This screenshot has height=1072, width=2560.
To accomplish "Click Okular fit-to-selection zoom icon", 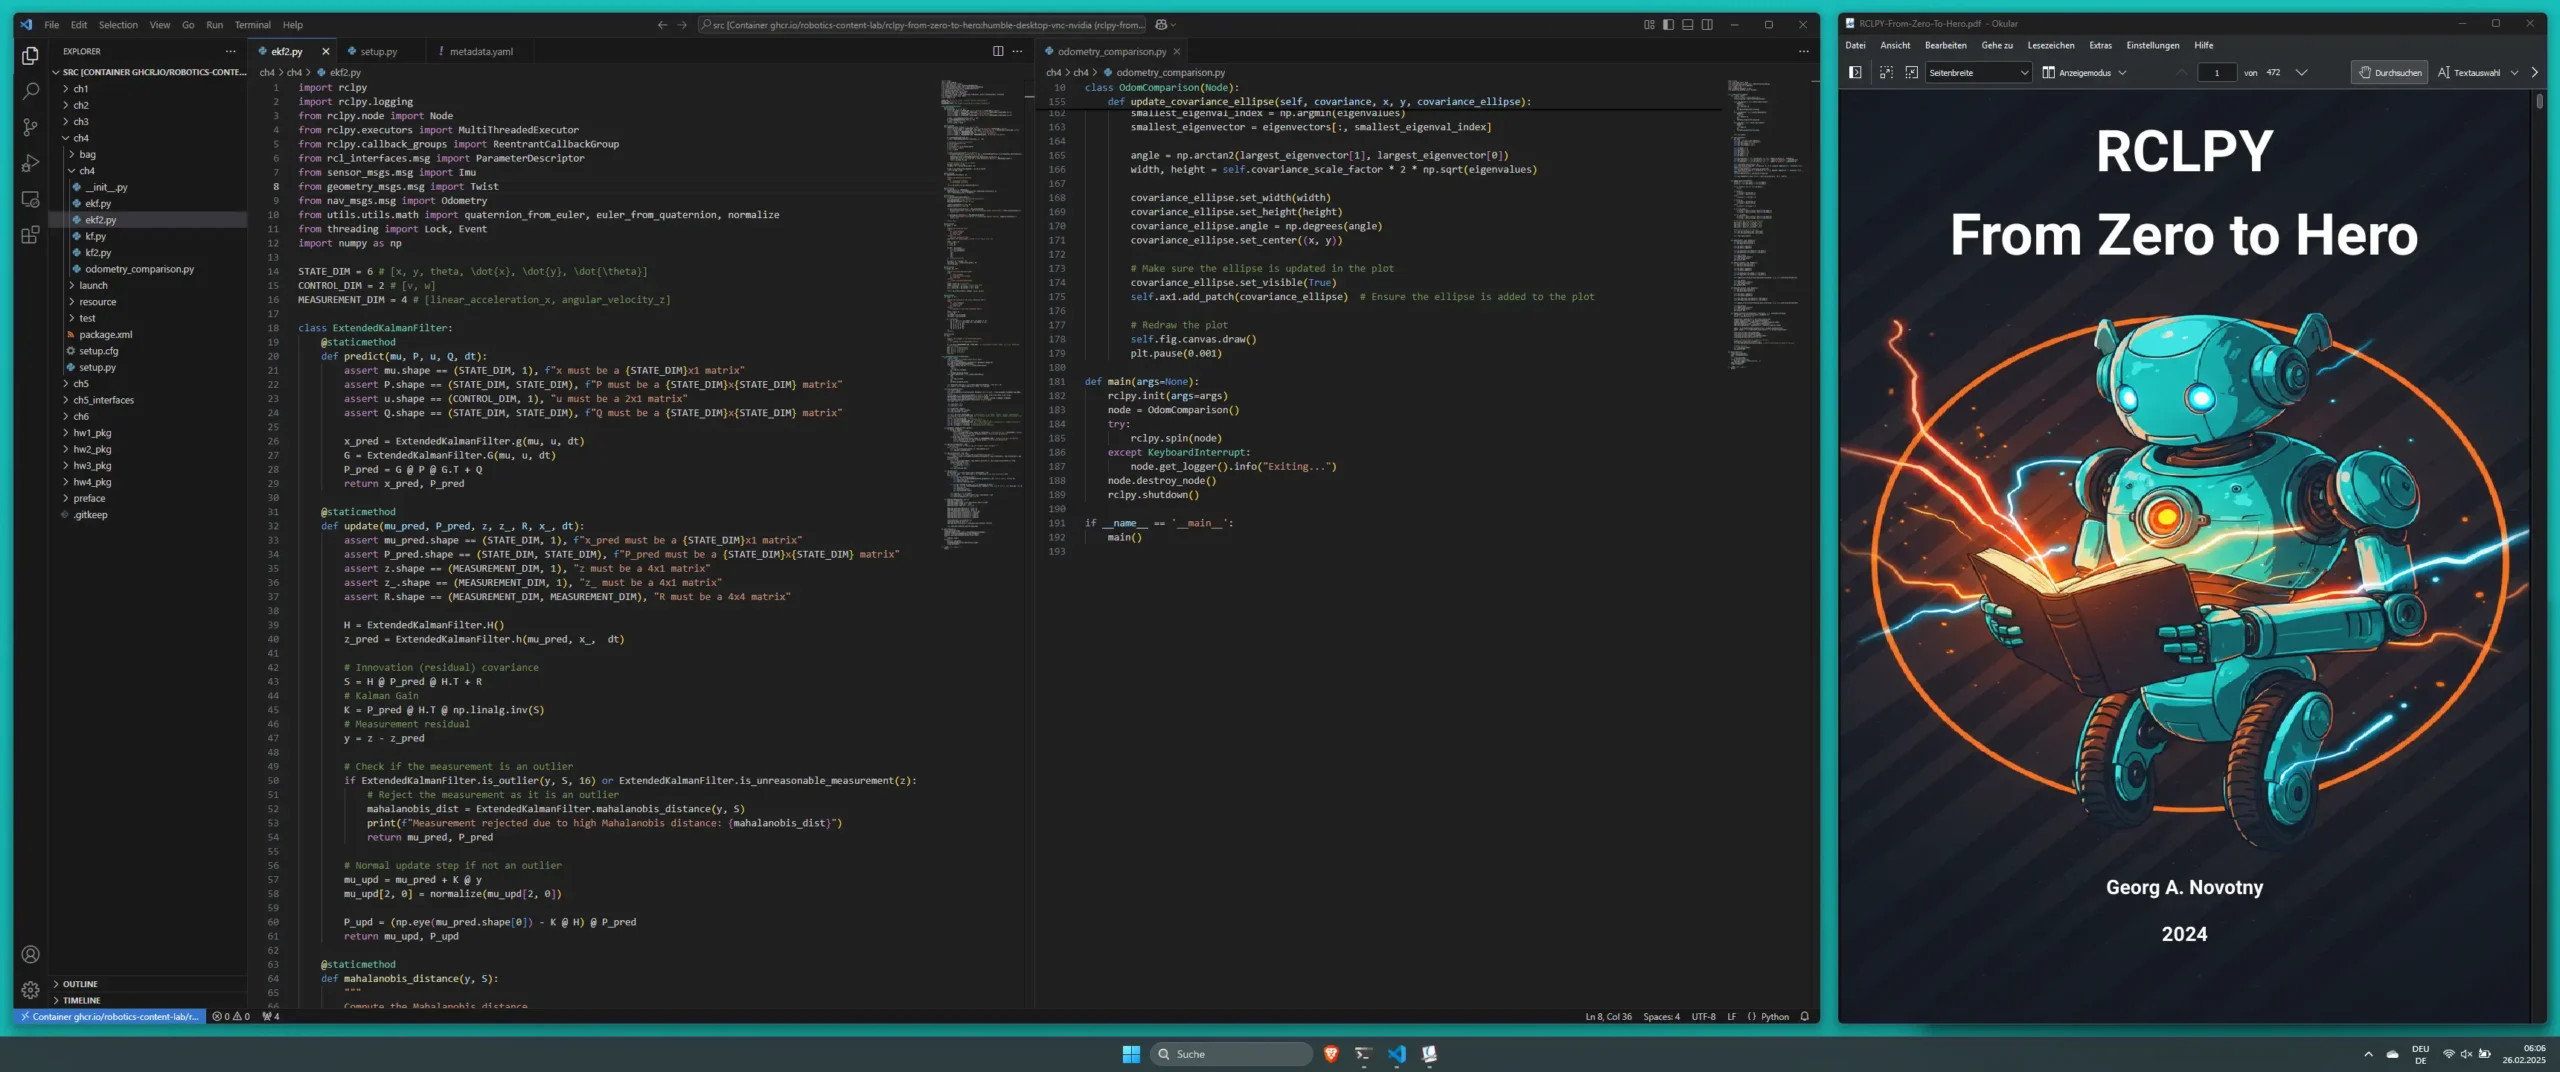I will pos(1886,72).
